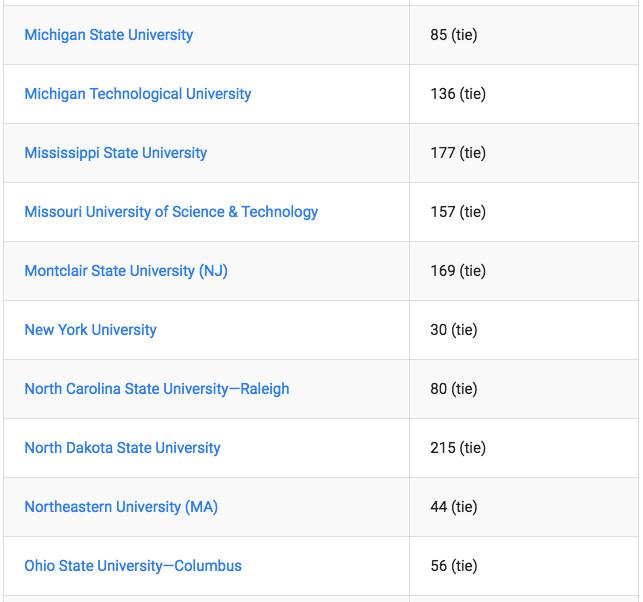Viewport: 643px width, 602px height.
Task: Open the New York University link
Action: (90, 330)
